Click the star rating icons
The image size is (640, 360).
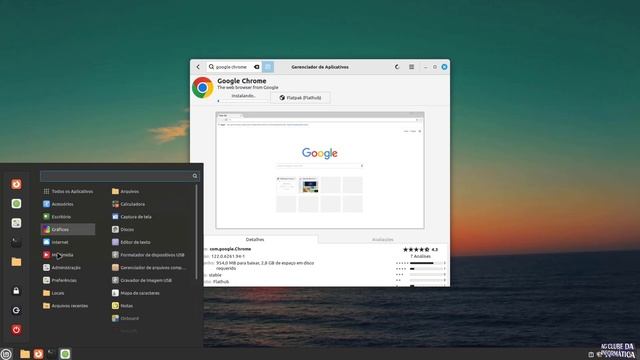click(416, 249)
